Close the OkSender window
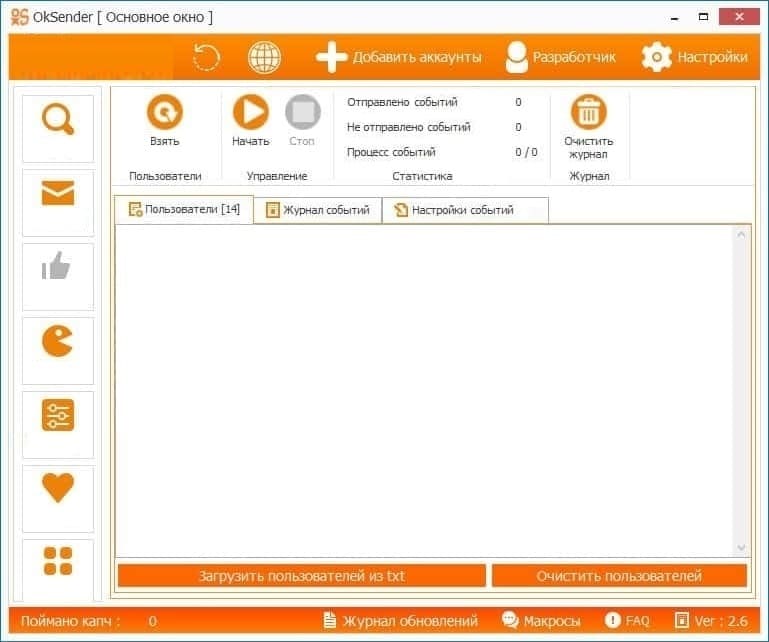769x642 pixels. coord(739,17)
